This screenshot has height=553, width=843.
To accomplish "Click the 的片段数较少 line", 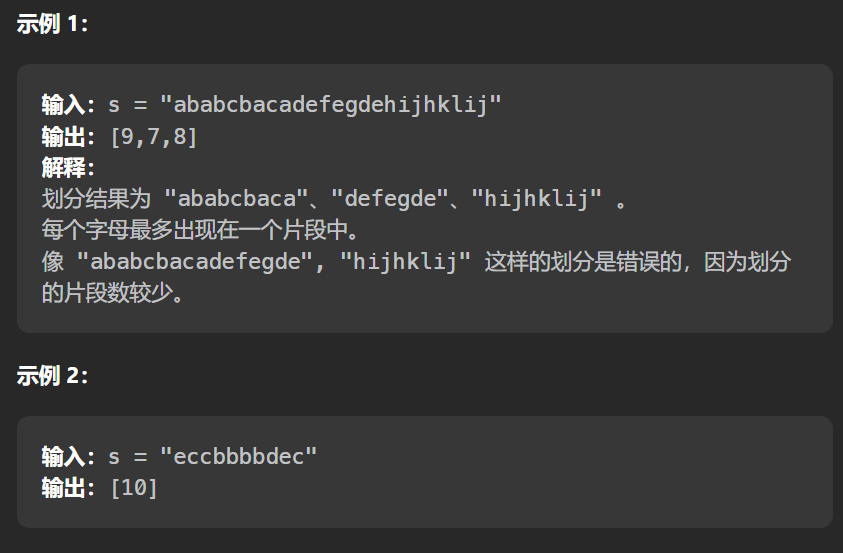I will click(x=112, y=293).
